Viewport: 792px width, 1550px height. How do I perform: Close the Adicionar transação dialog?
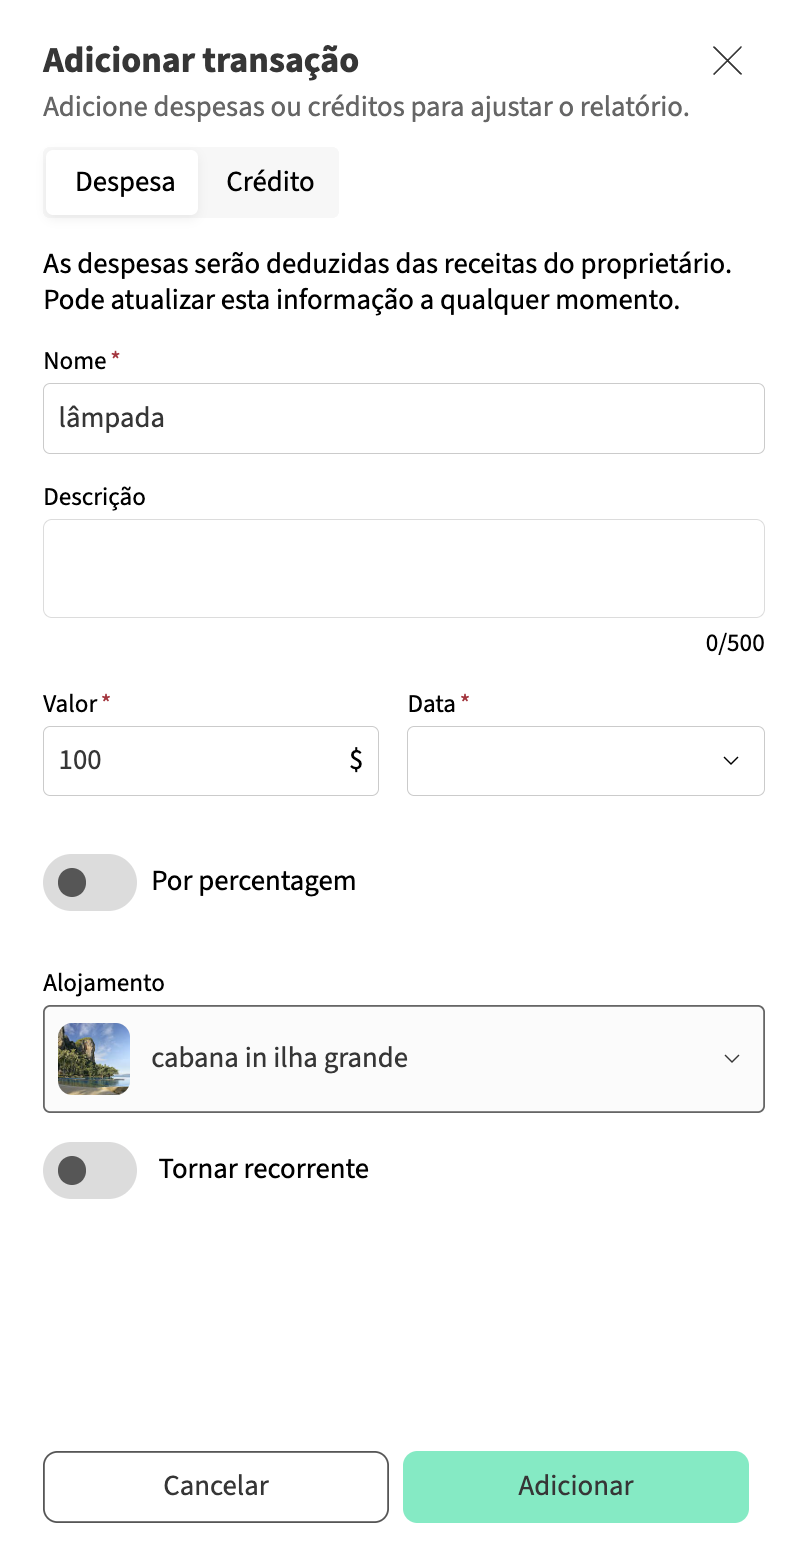pos(727,61)
